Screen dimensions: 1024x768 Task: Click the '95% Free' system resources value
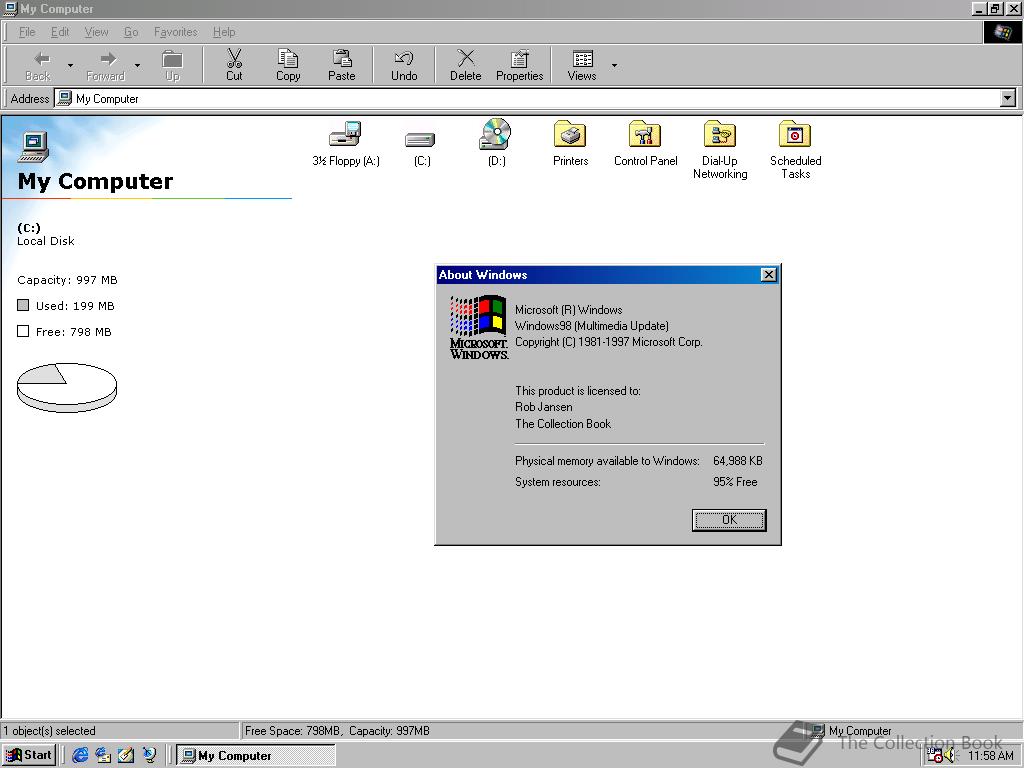pos(735,482)
